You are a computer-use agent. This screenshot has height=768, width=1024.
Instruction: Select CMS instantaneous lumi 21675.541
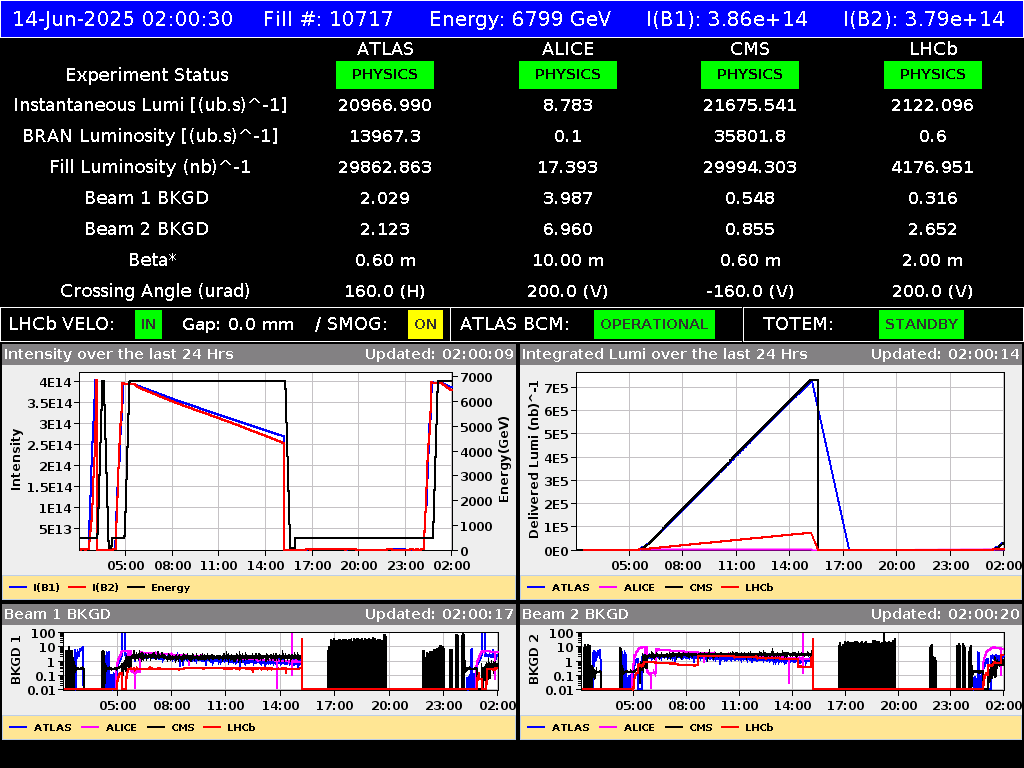750,105
